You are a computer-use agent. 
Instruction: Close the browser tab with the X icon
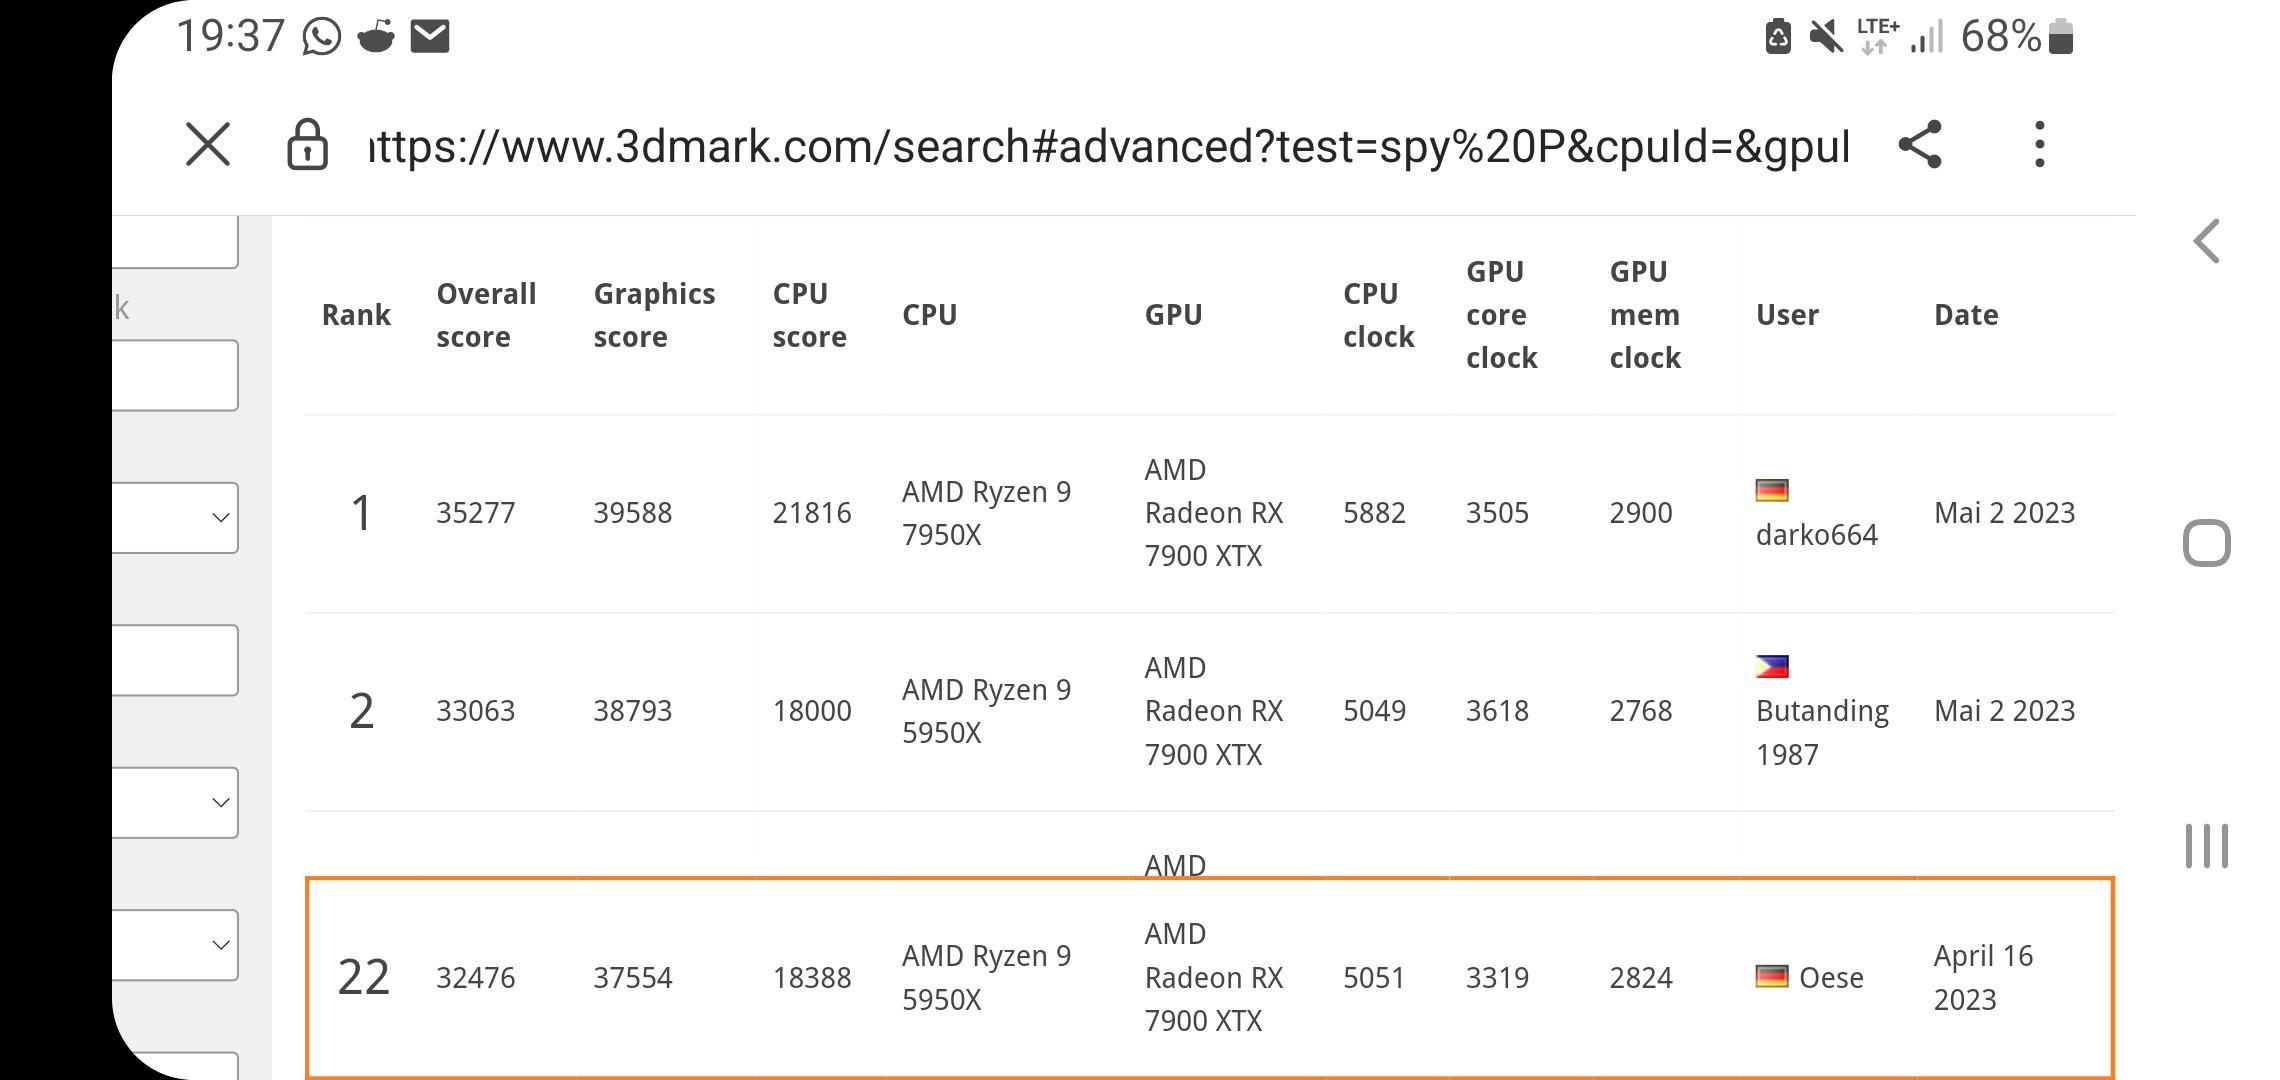[208, 145]
